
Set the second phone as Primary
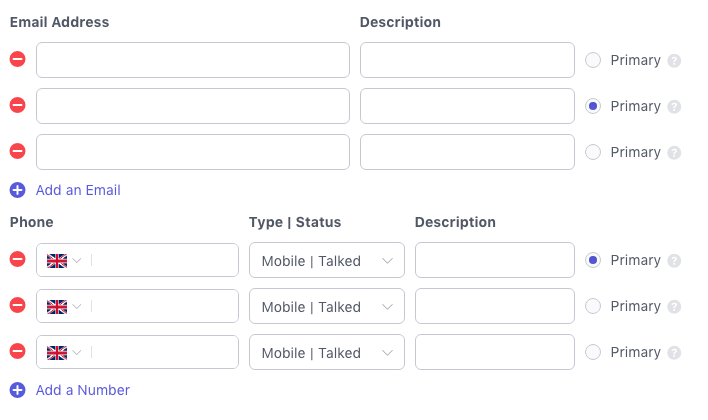(x=593, y=306)
